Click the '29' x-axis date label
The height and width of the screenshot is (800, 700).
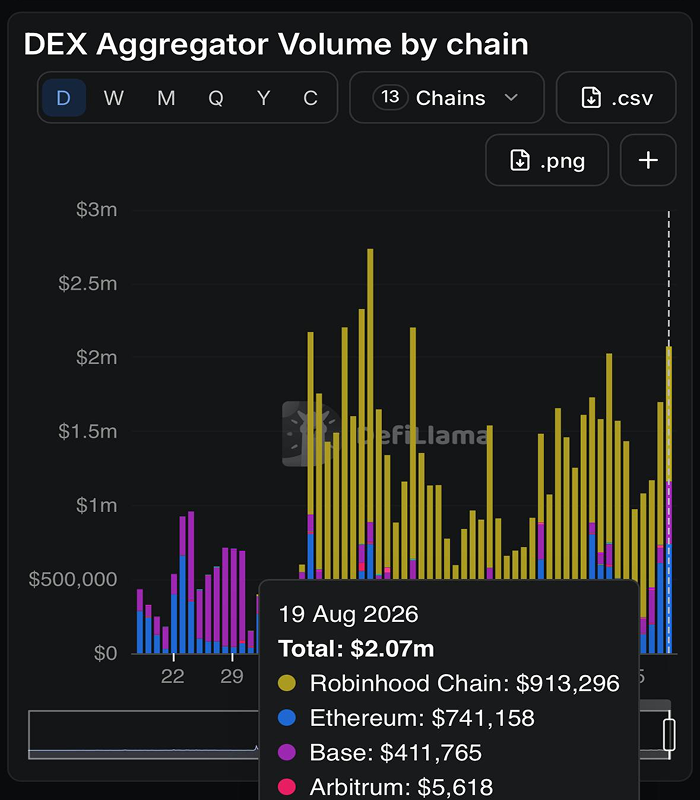(232, 677)
